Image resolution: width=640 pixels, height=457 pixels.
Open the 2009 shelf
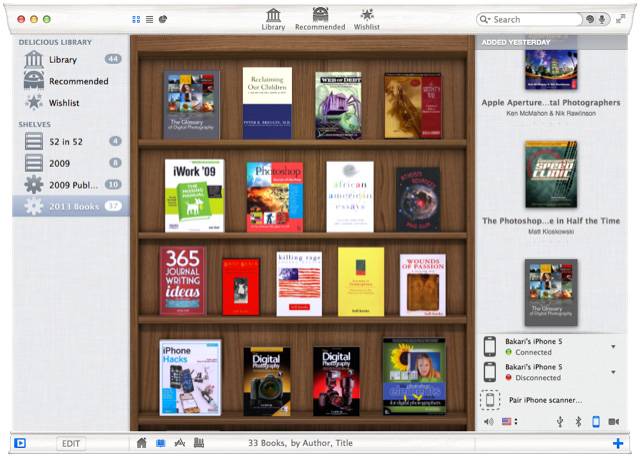(x=71, y=163)
